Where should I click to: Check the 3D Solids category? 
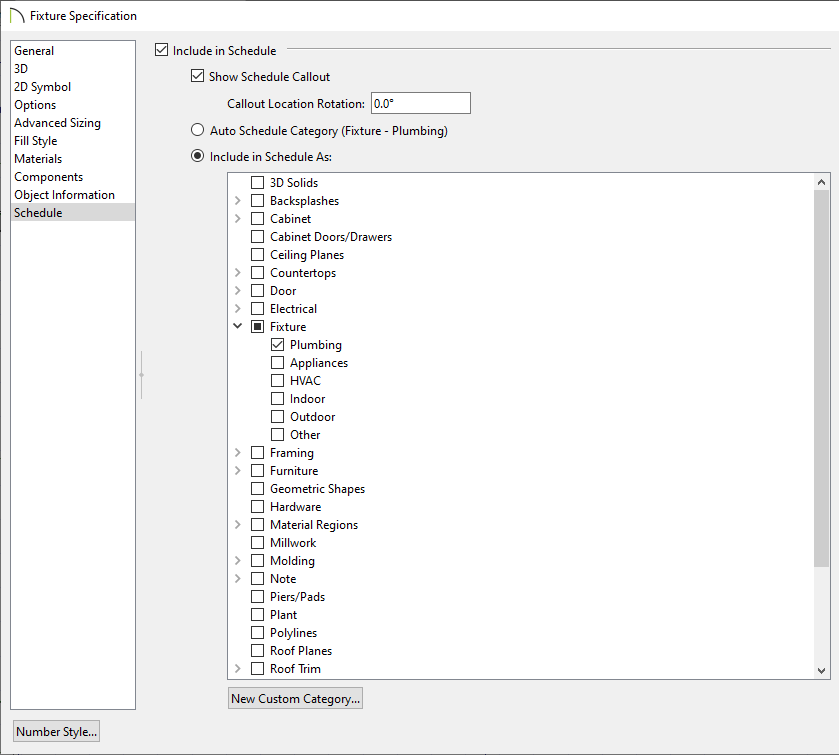pyautogui.click(x=257, y=182)
